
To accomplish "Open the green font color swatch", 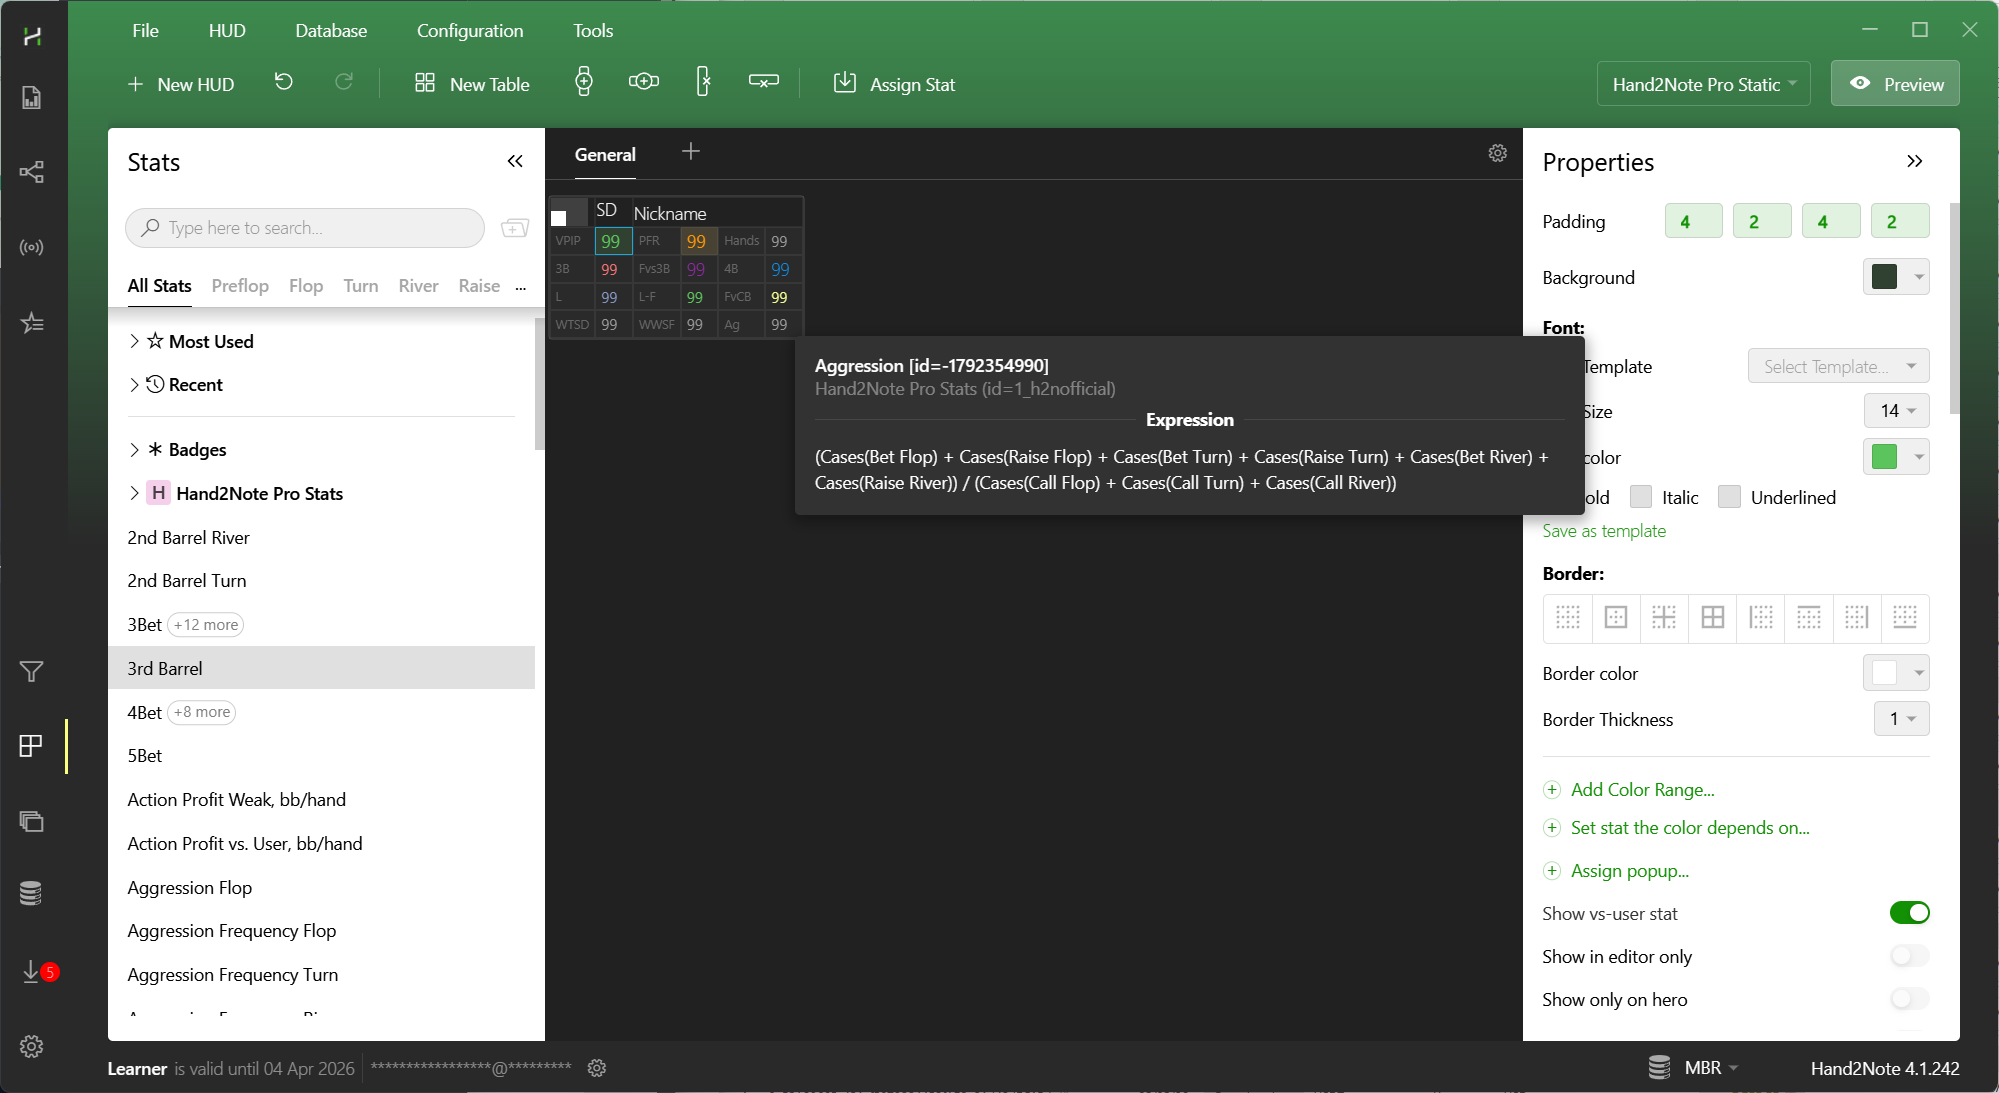I will tap(1885, 457).
